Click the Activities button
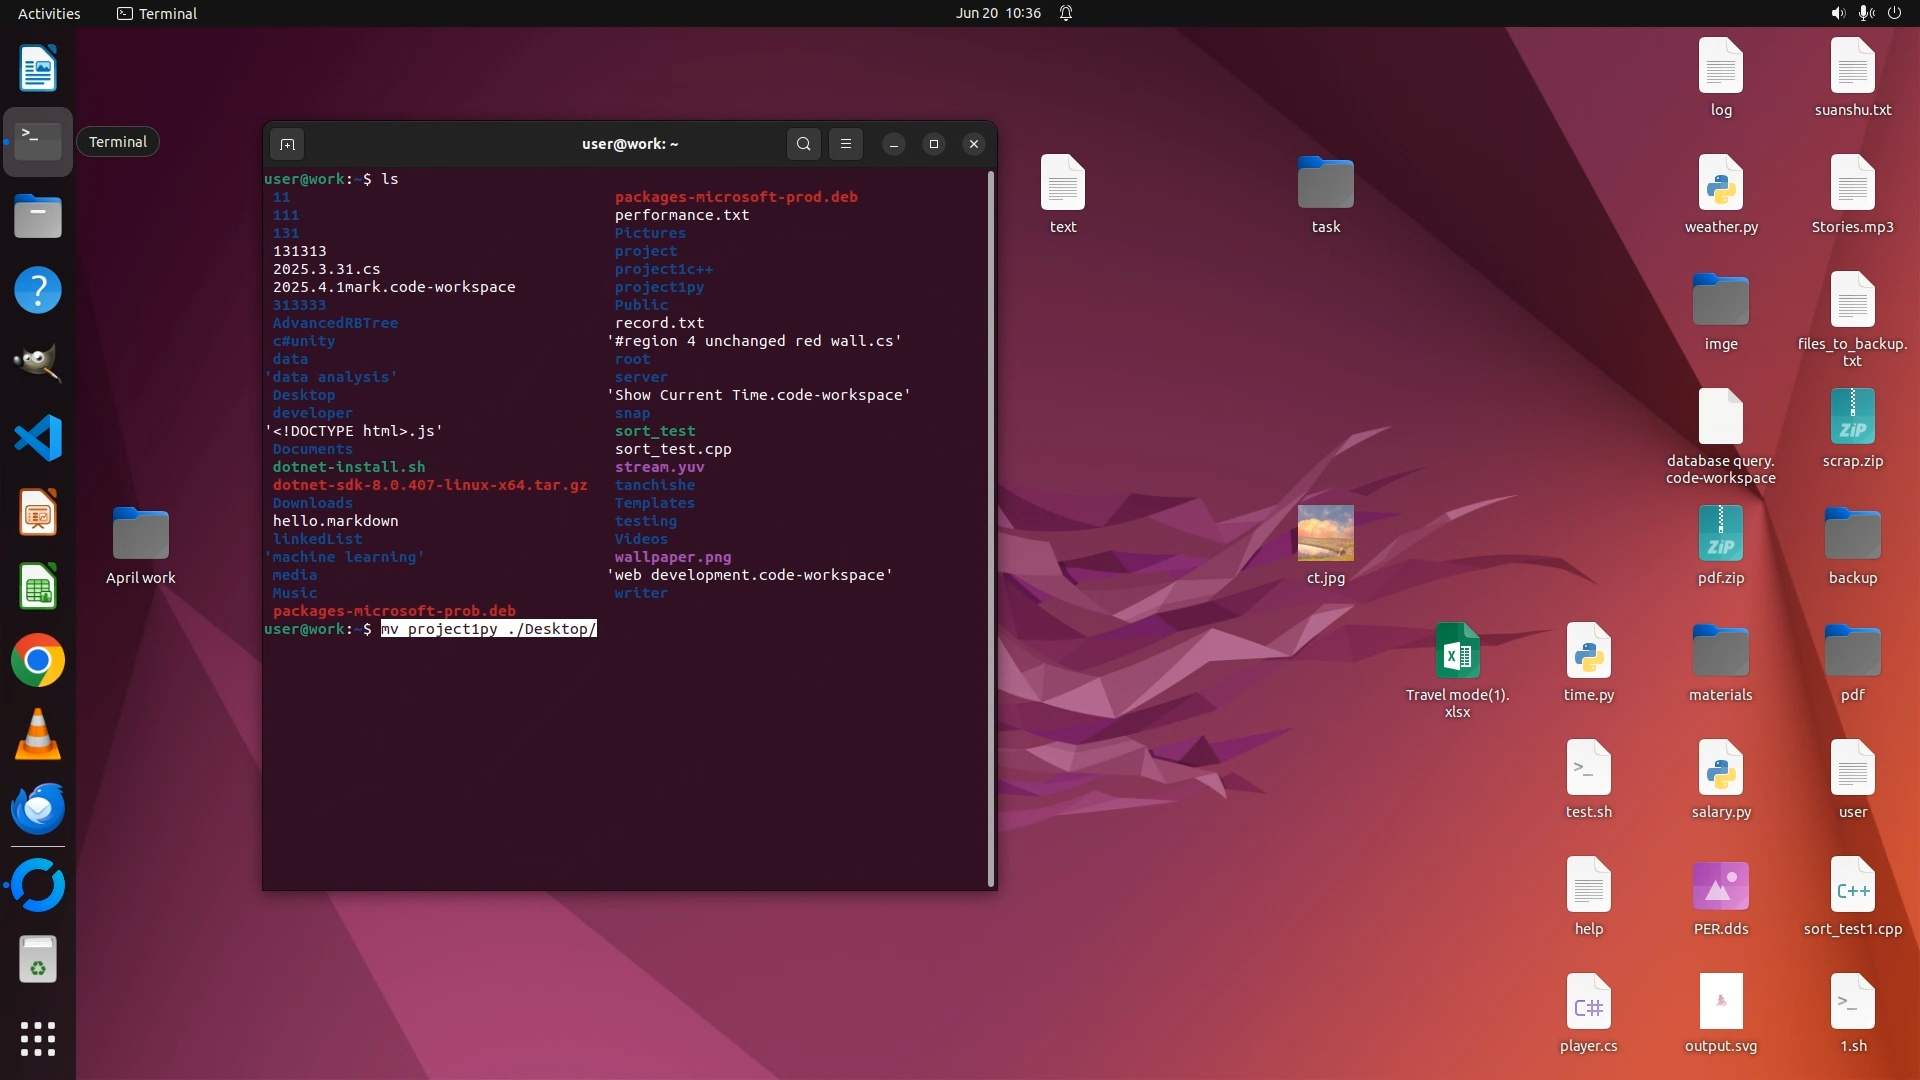Screen dimensions: 1920x1080 click(x=49, y=13)
